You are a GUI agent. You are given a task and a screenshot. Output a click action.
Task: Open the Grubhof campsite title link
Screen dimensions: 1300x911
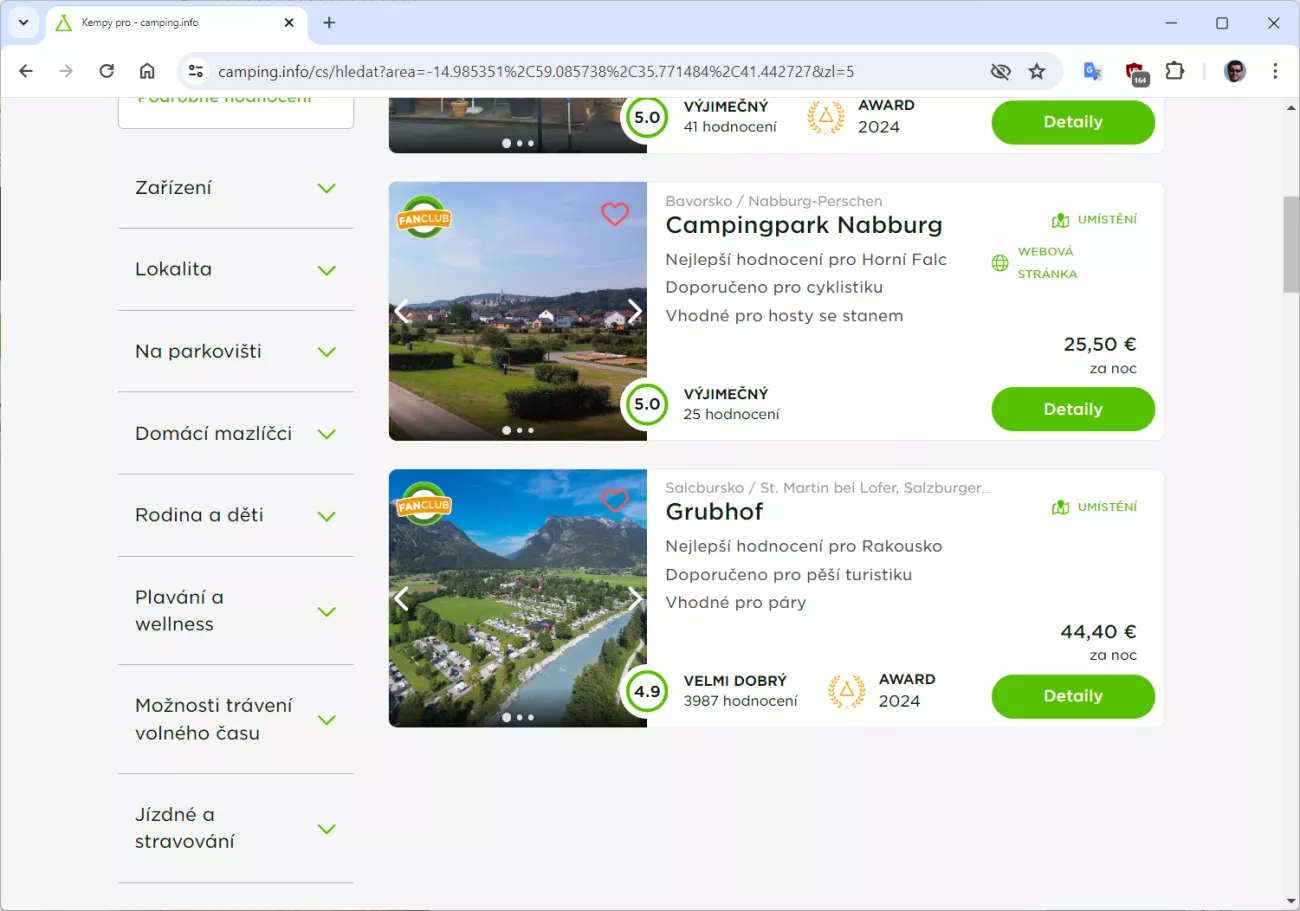click(714, 512)
